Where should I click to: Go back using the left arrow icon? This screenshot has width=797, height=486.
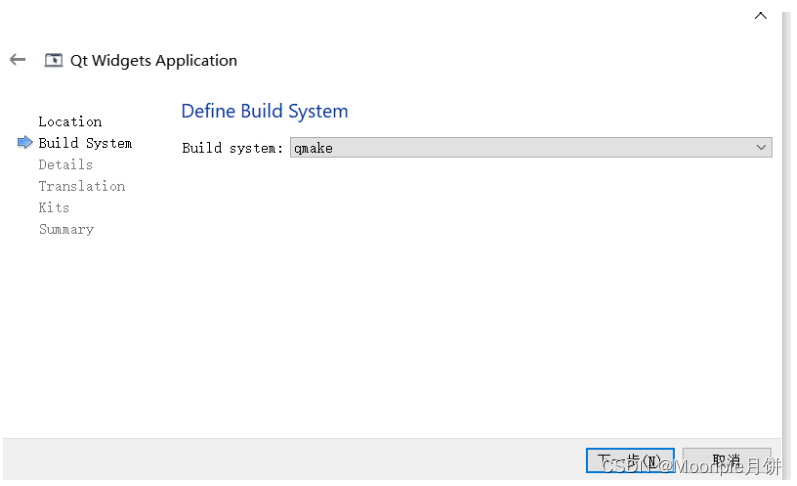pos(18,60)
